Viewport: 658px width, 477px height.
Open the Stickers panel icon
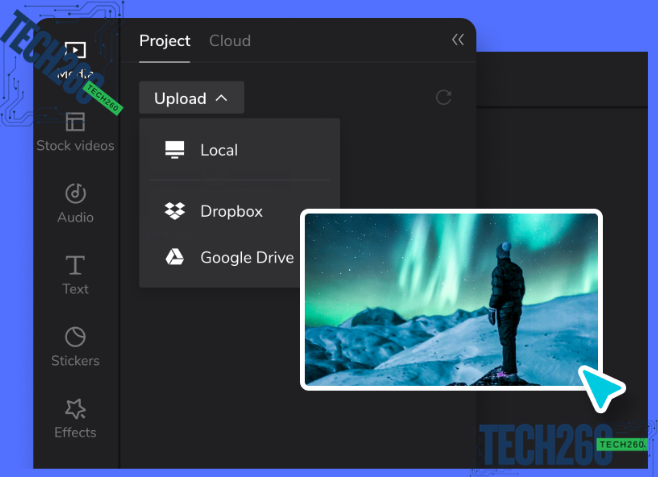(x=75, y=338)
